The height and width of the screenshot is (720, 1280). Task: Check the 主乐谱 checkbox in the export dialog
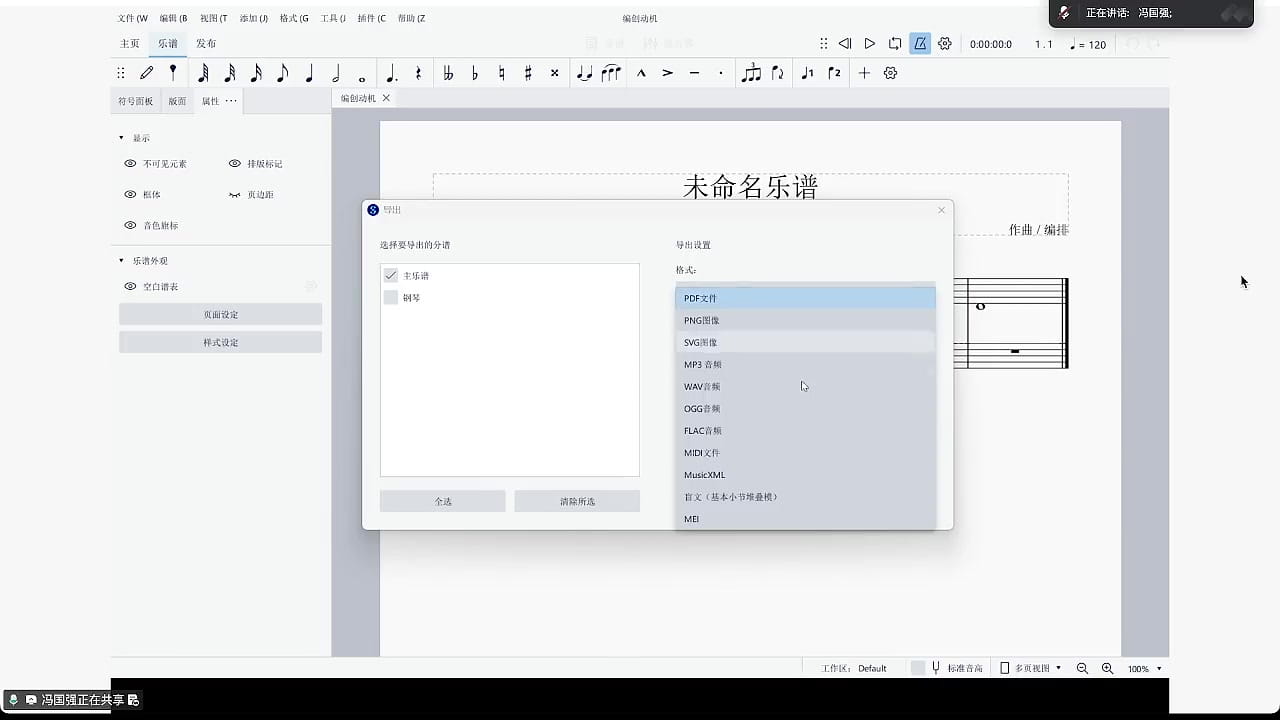pos(391,275)
